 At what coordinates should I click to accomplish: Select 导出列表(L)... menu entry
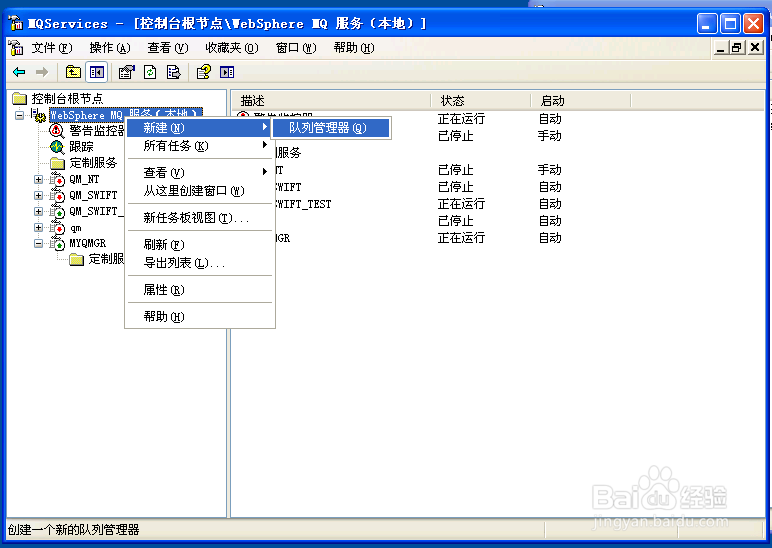[x=198, y=263]
